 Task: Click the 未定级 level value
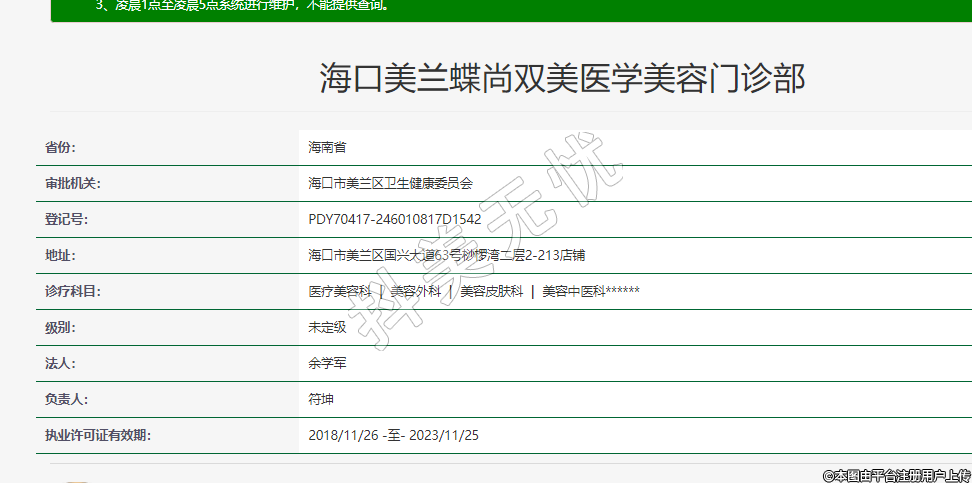click(327, 328)
